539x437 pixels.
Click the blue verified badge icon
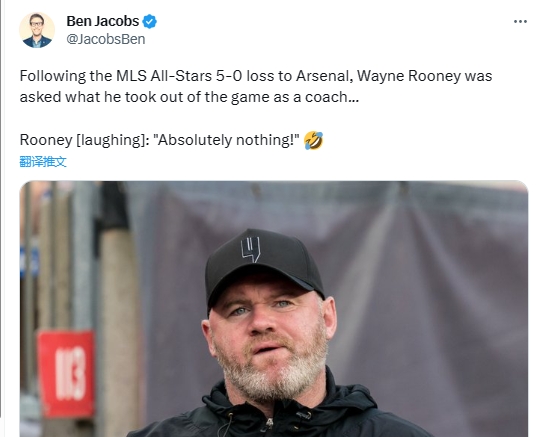tap(150, 21)
